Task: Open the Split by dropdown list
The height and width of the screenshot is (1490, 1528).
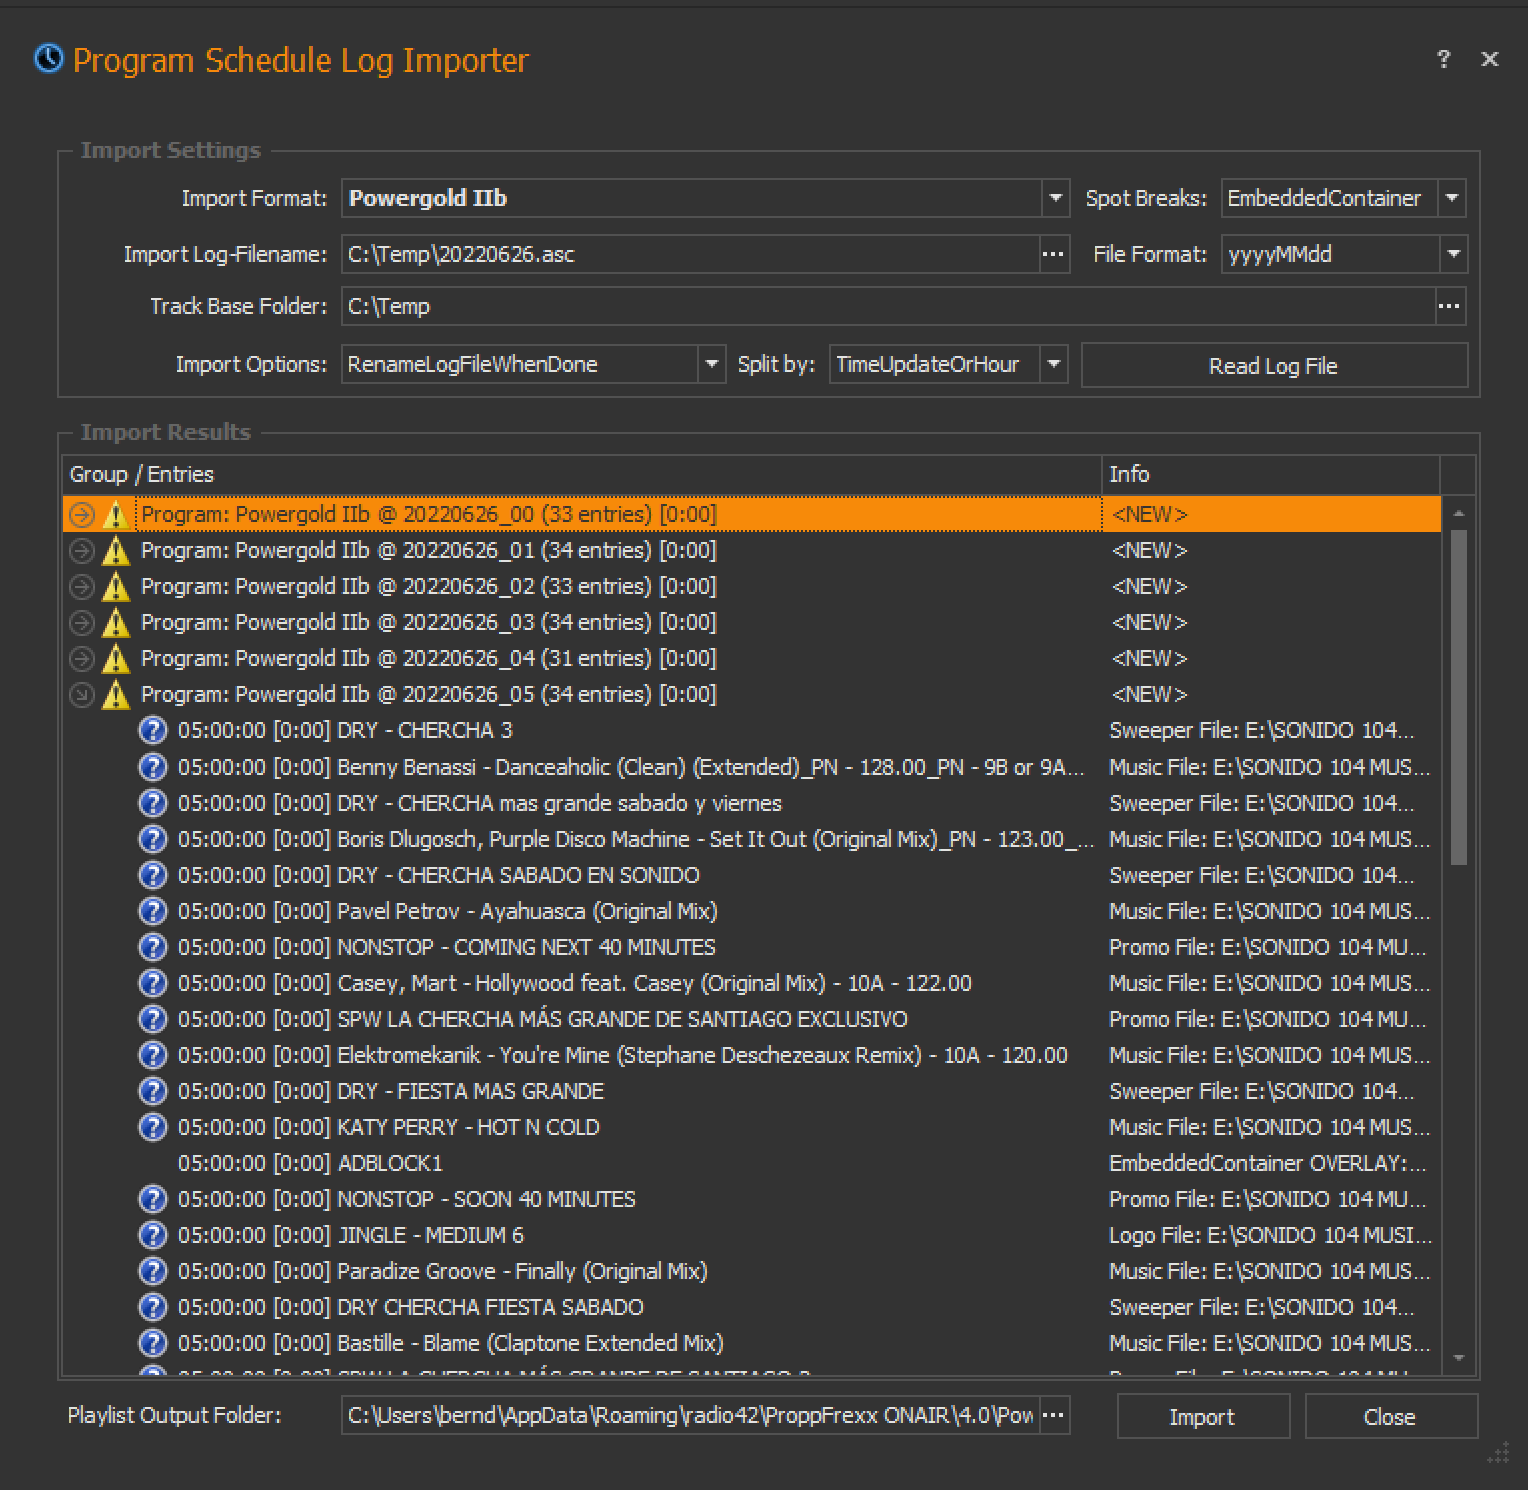Action: coord(1053,364)
